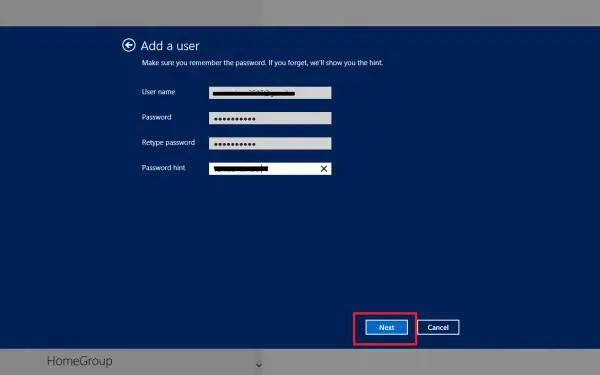Click the "Password" label text

[157, 117]
